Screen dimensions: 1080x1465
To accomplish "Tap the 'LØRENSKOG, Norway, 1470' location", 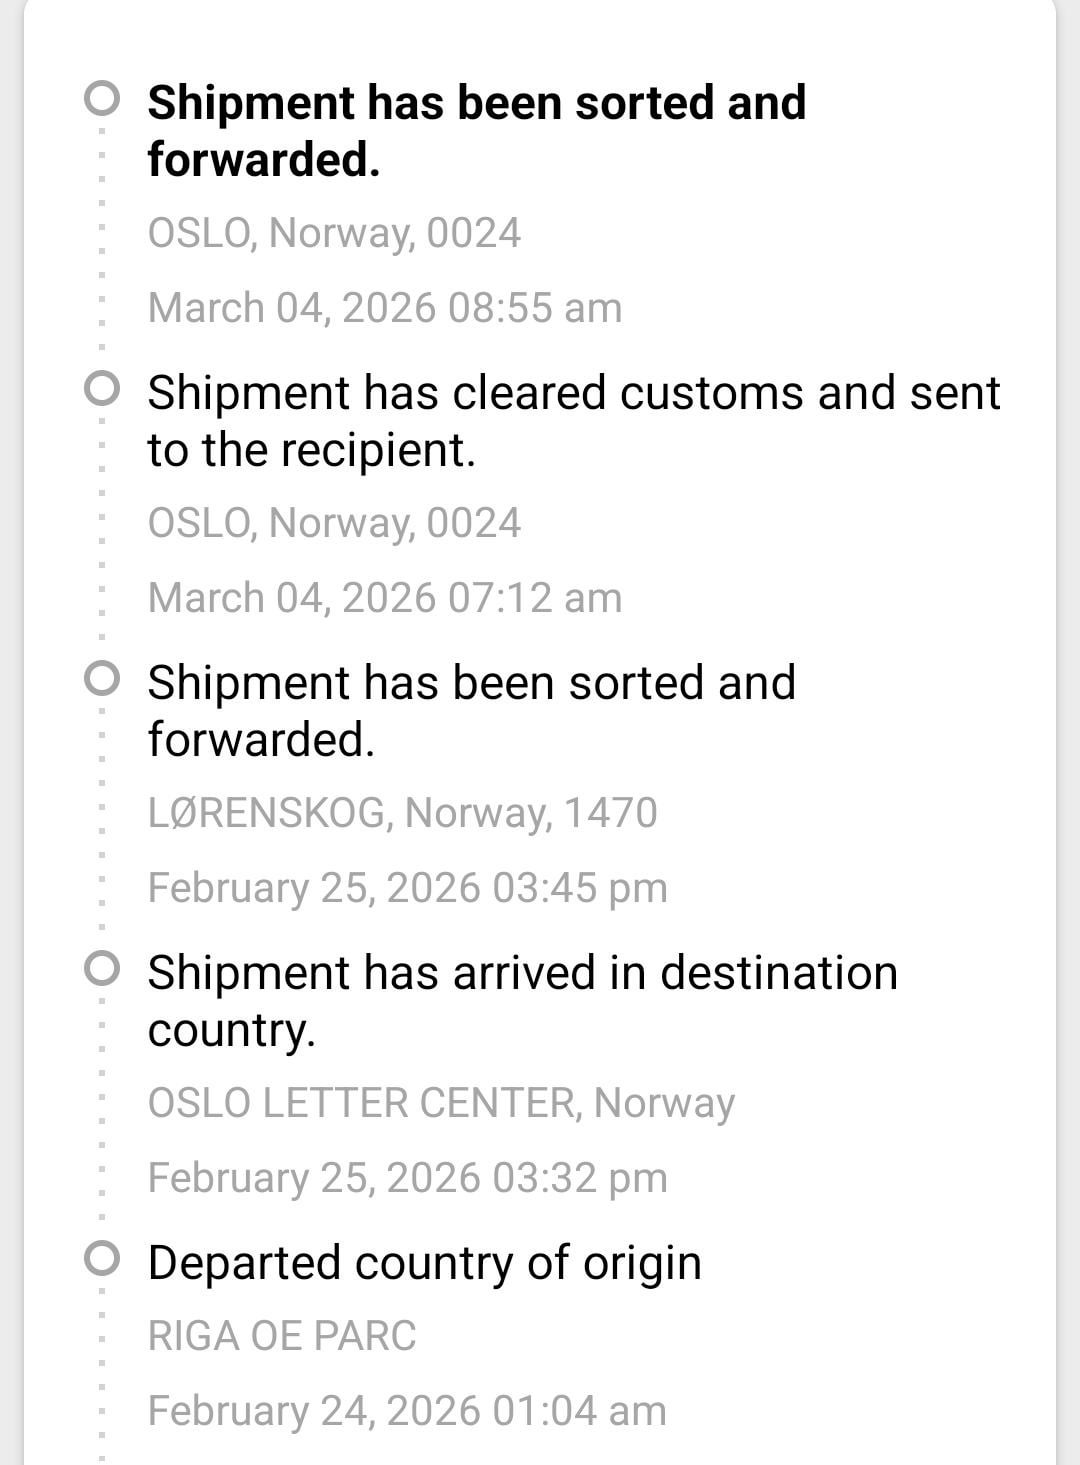I will (x=402, y=813).
